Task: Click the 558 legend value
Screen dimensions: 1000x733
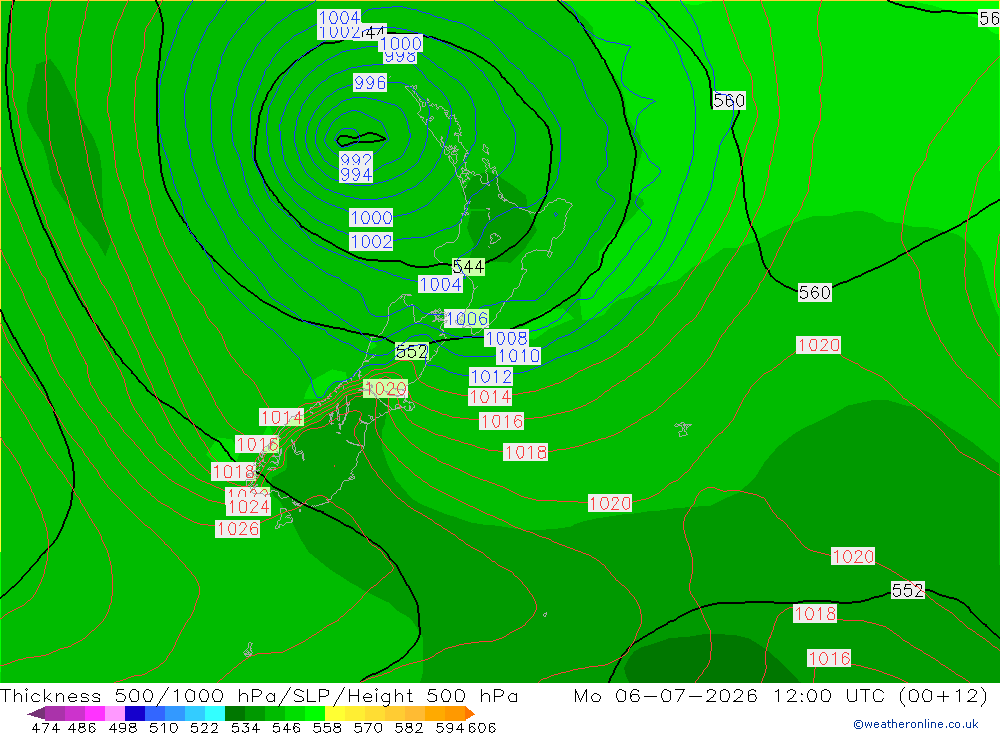Action: click(x=327, y=728)
